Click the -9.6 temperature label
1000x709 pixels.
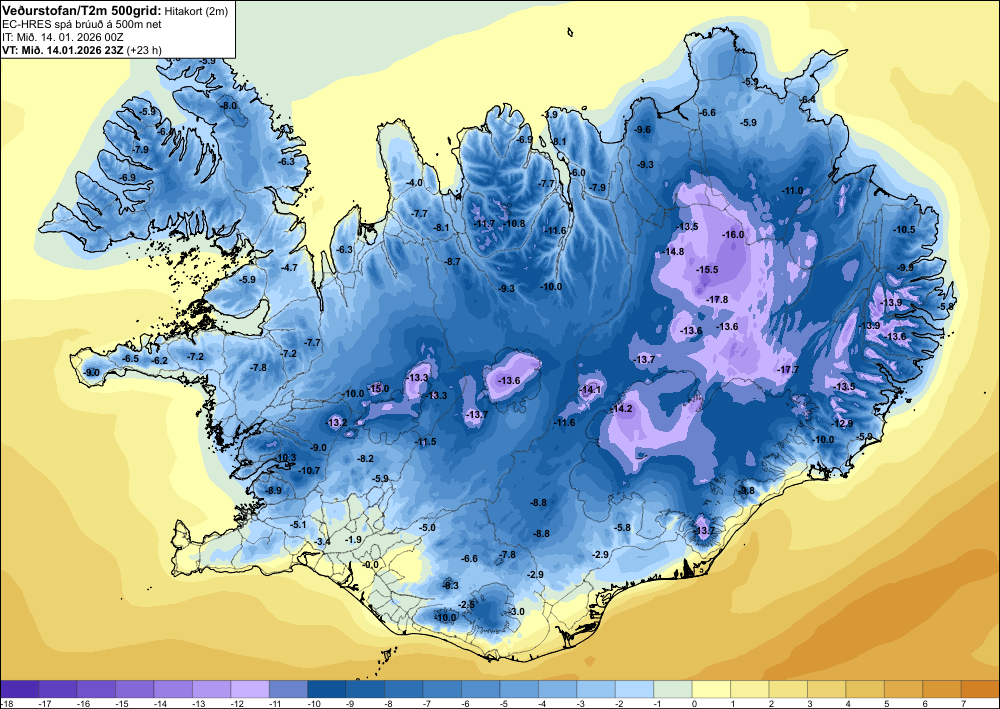(643, 129)
